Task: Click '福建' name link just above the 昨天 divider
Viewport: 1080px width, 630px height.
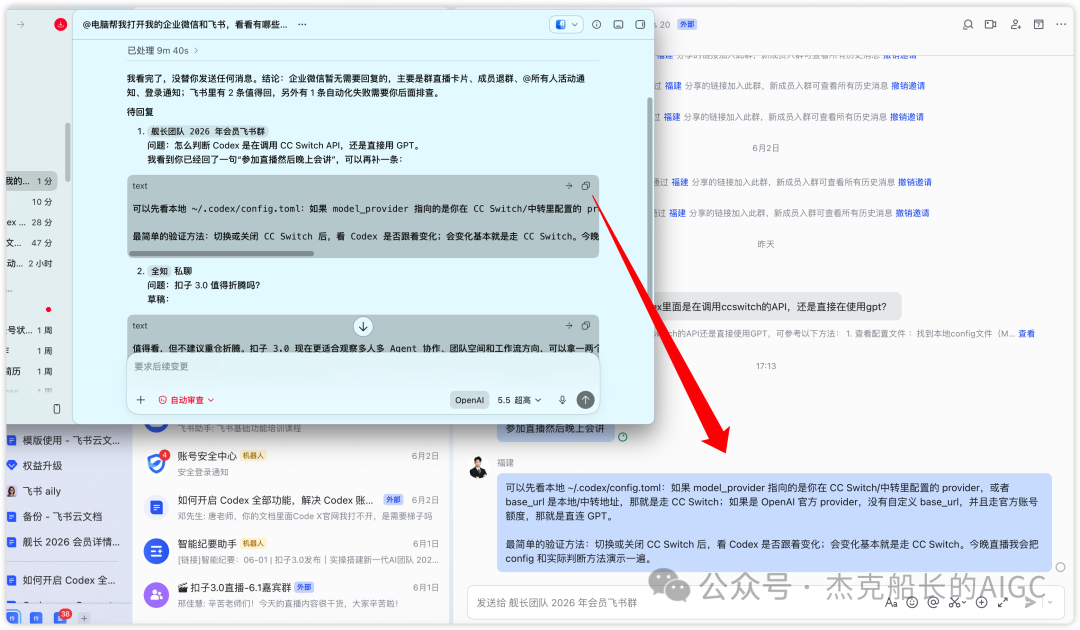Action: click(677, 213)
